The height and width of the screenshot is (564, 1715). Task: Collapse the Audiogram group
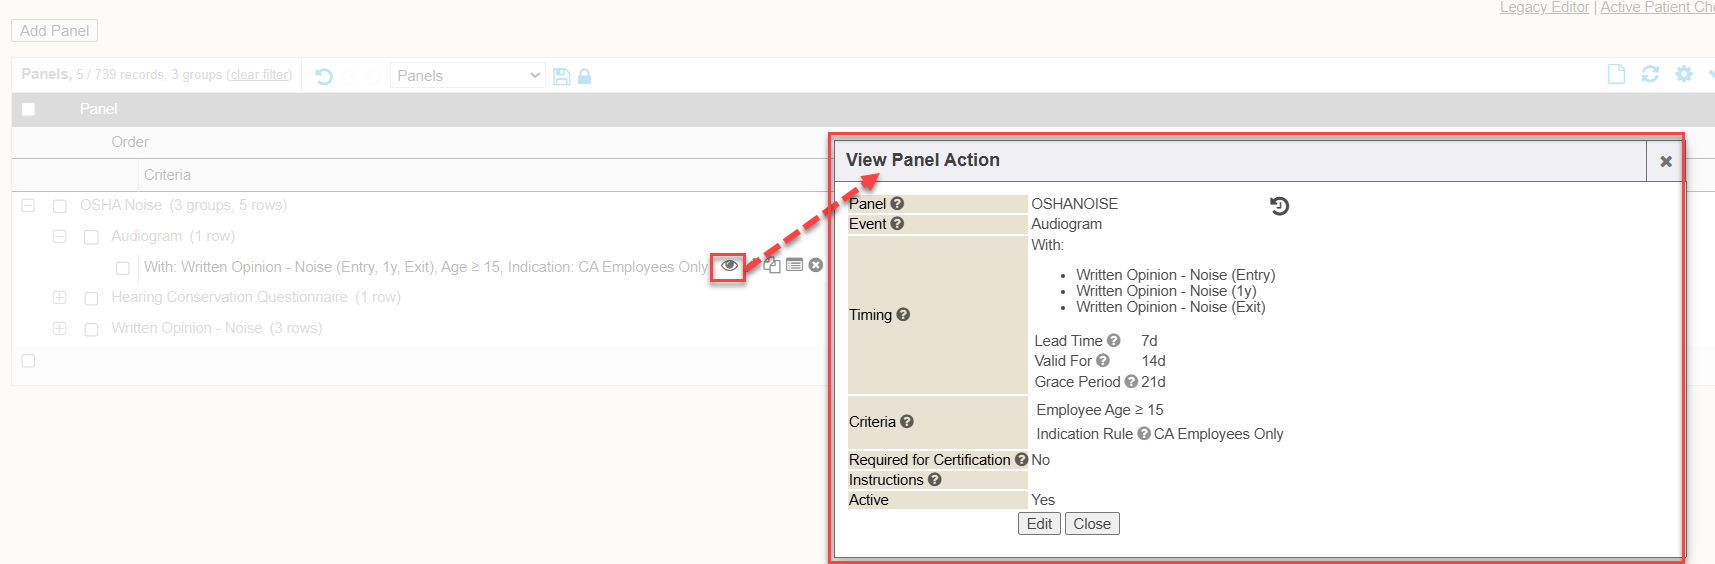60,237
